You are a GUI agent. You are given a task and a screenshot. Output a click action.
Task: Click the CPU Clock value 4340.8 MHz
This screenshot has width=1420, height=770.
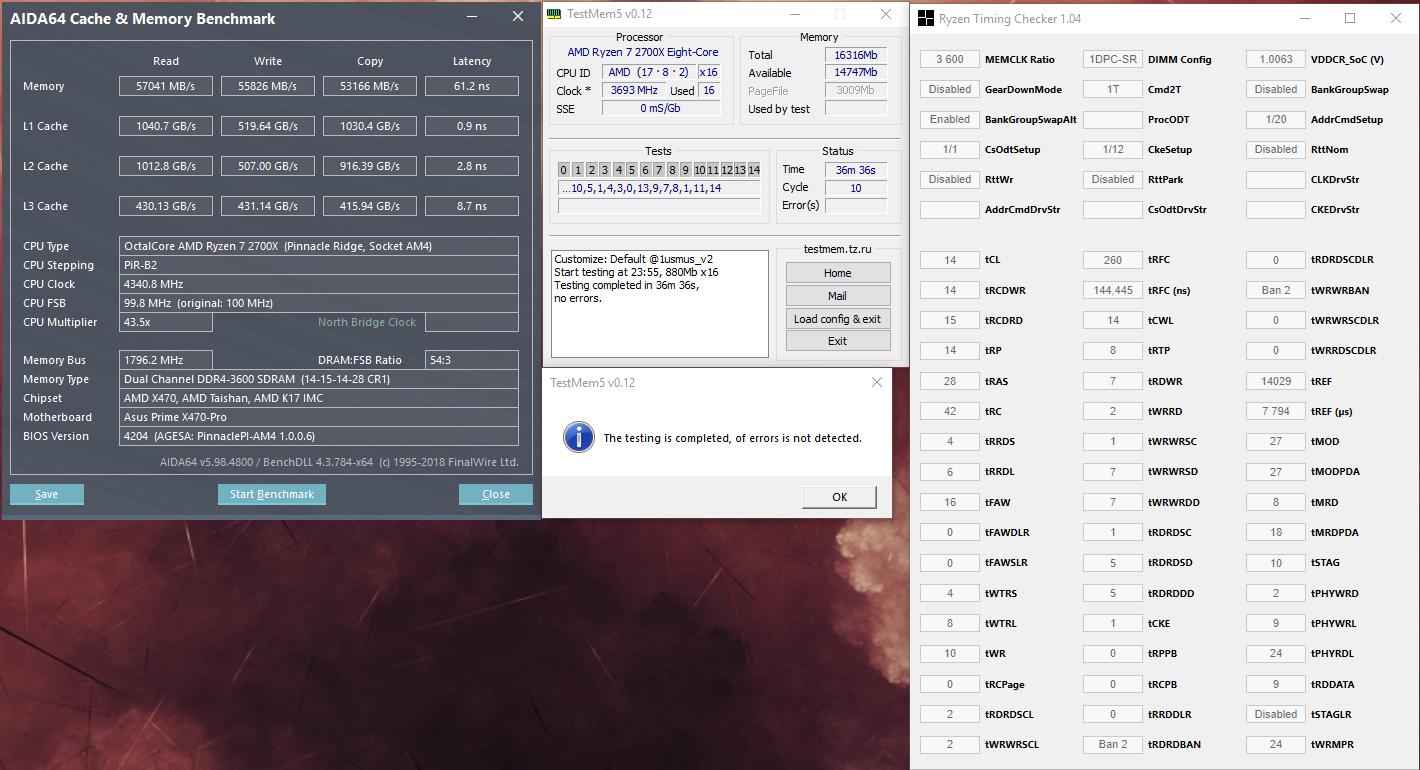coord(319,284)
